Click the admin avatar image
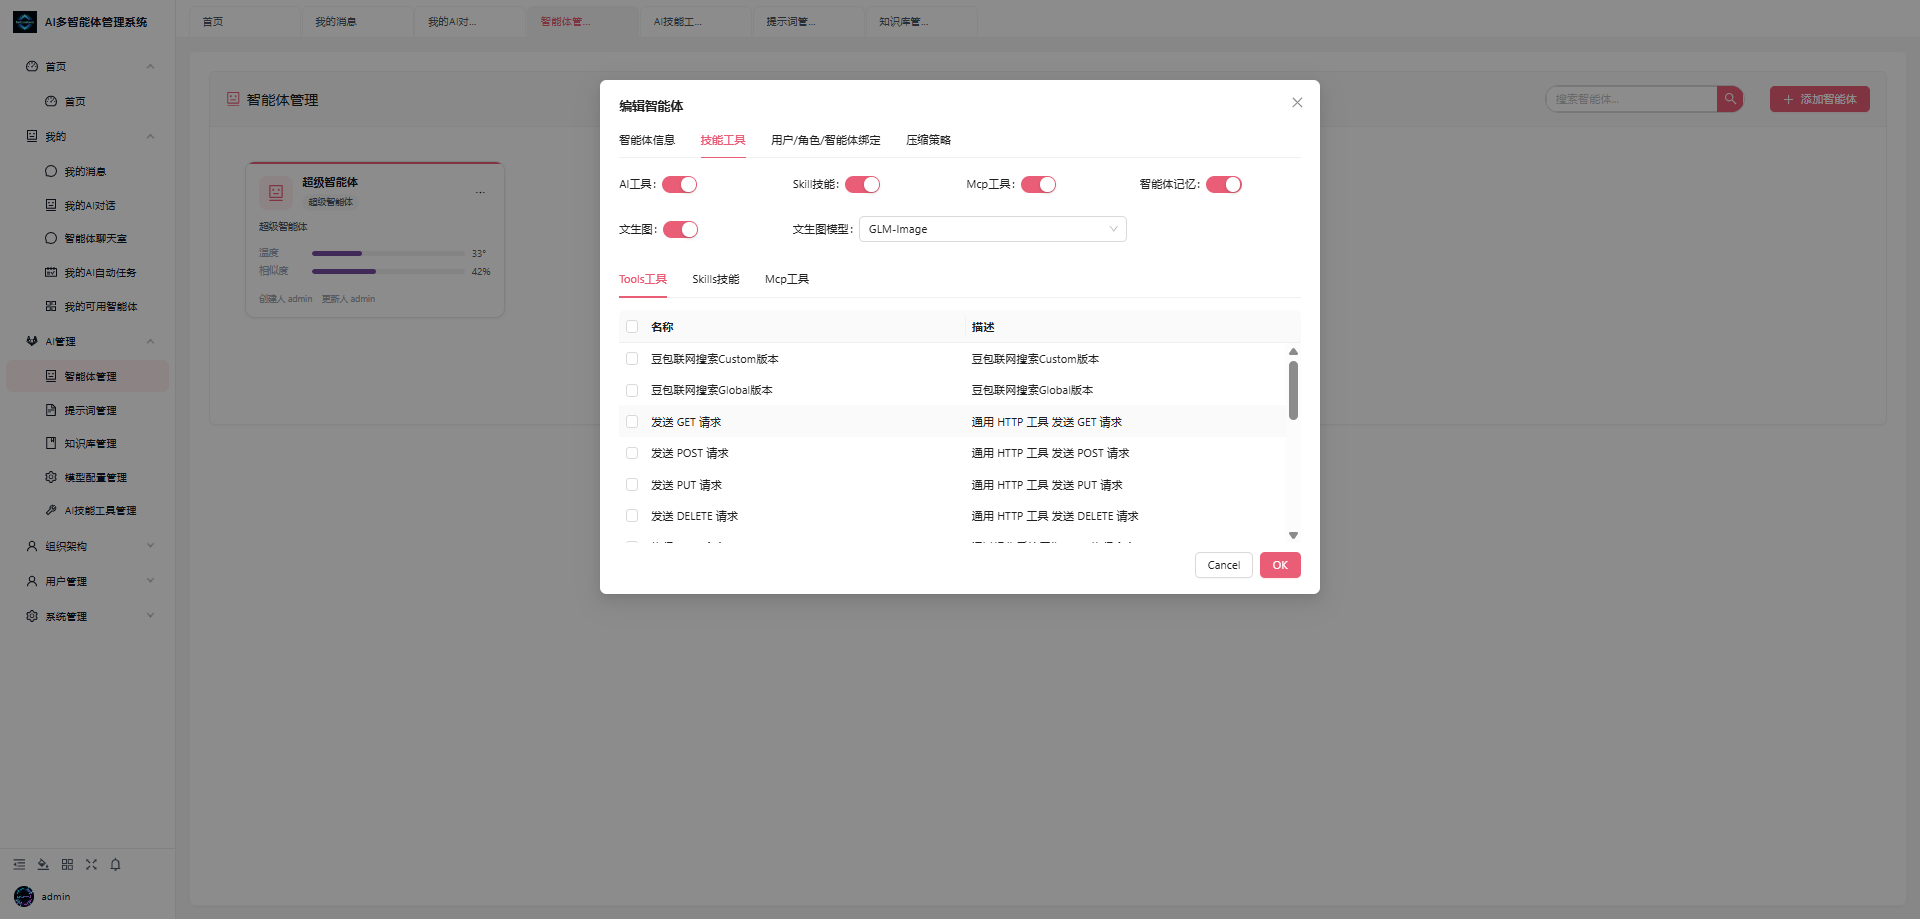 [x=24, y=896]
